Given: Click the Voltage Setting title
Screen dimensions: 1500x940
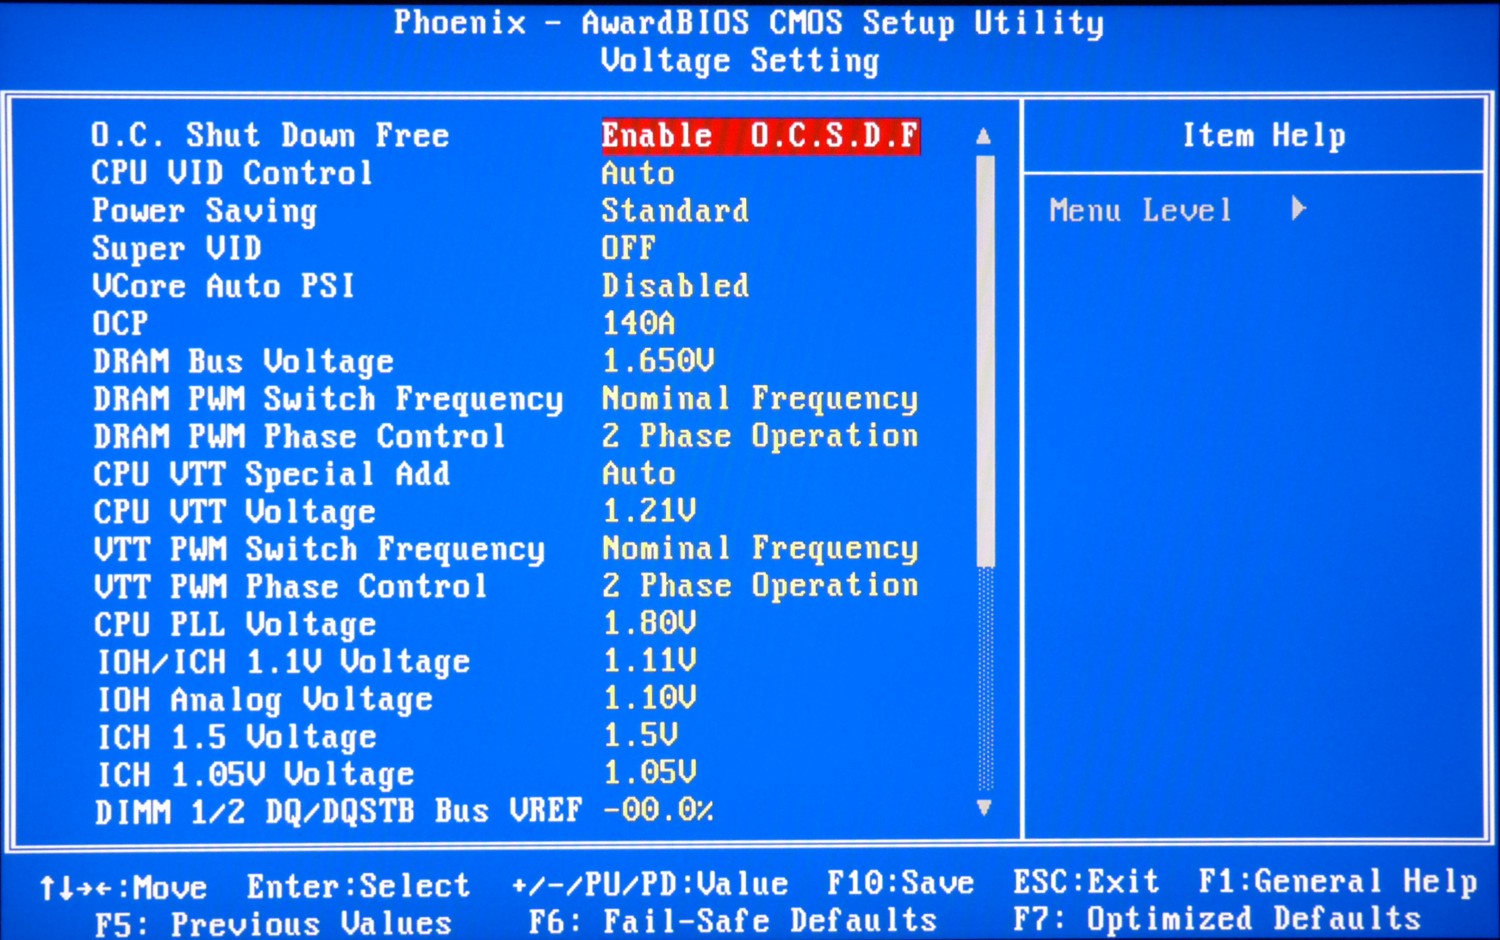Looking at the screenshot, I should 739,61.
